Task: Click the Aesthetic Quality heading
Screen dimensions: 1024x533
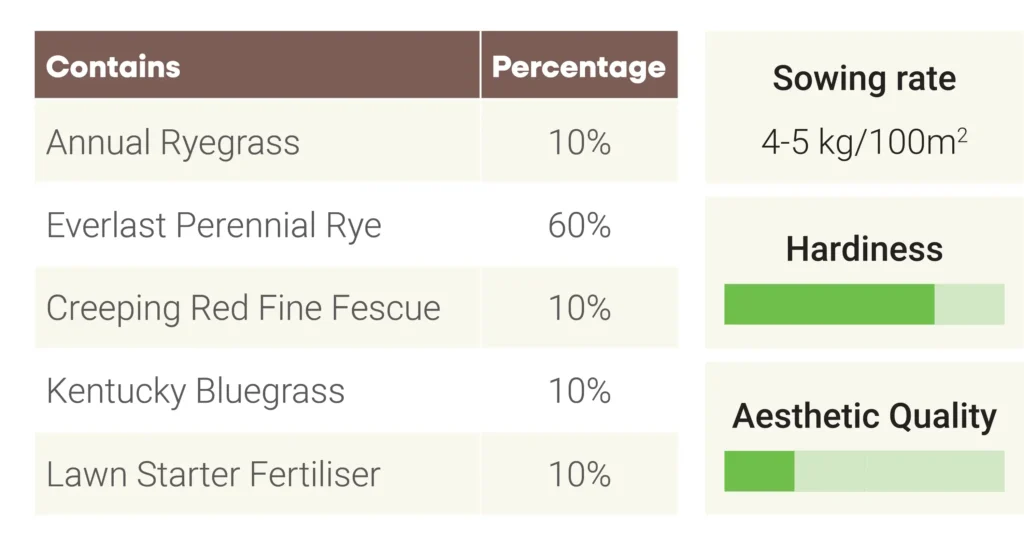Action: click(864, 416)
